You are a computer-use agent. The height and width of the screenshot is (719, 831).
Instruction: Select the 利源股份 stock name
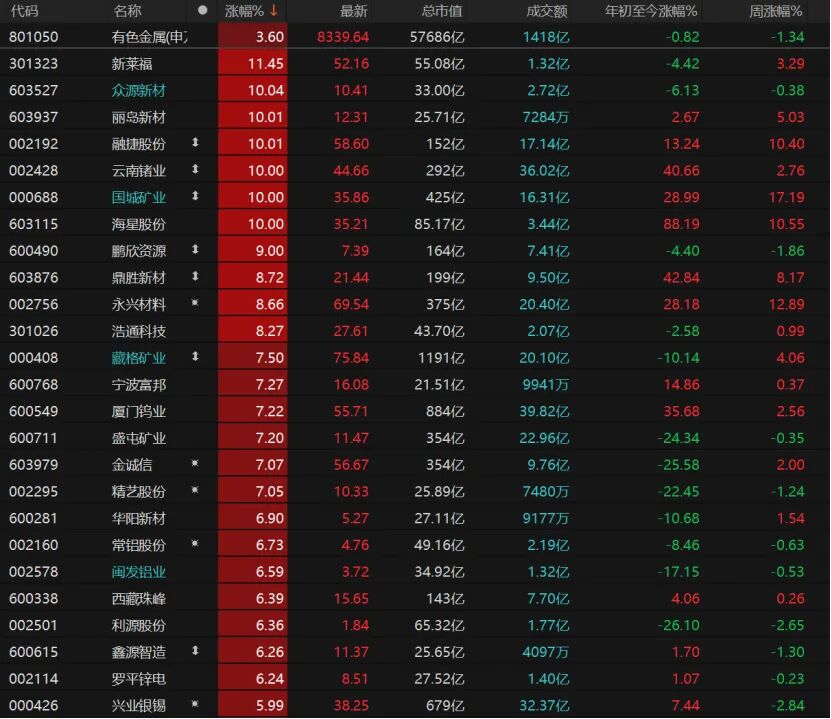[x=139, y=626]
